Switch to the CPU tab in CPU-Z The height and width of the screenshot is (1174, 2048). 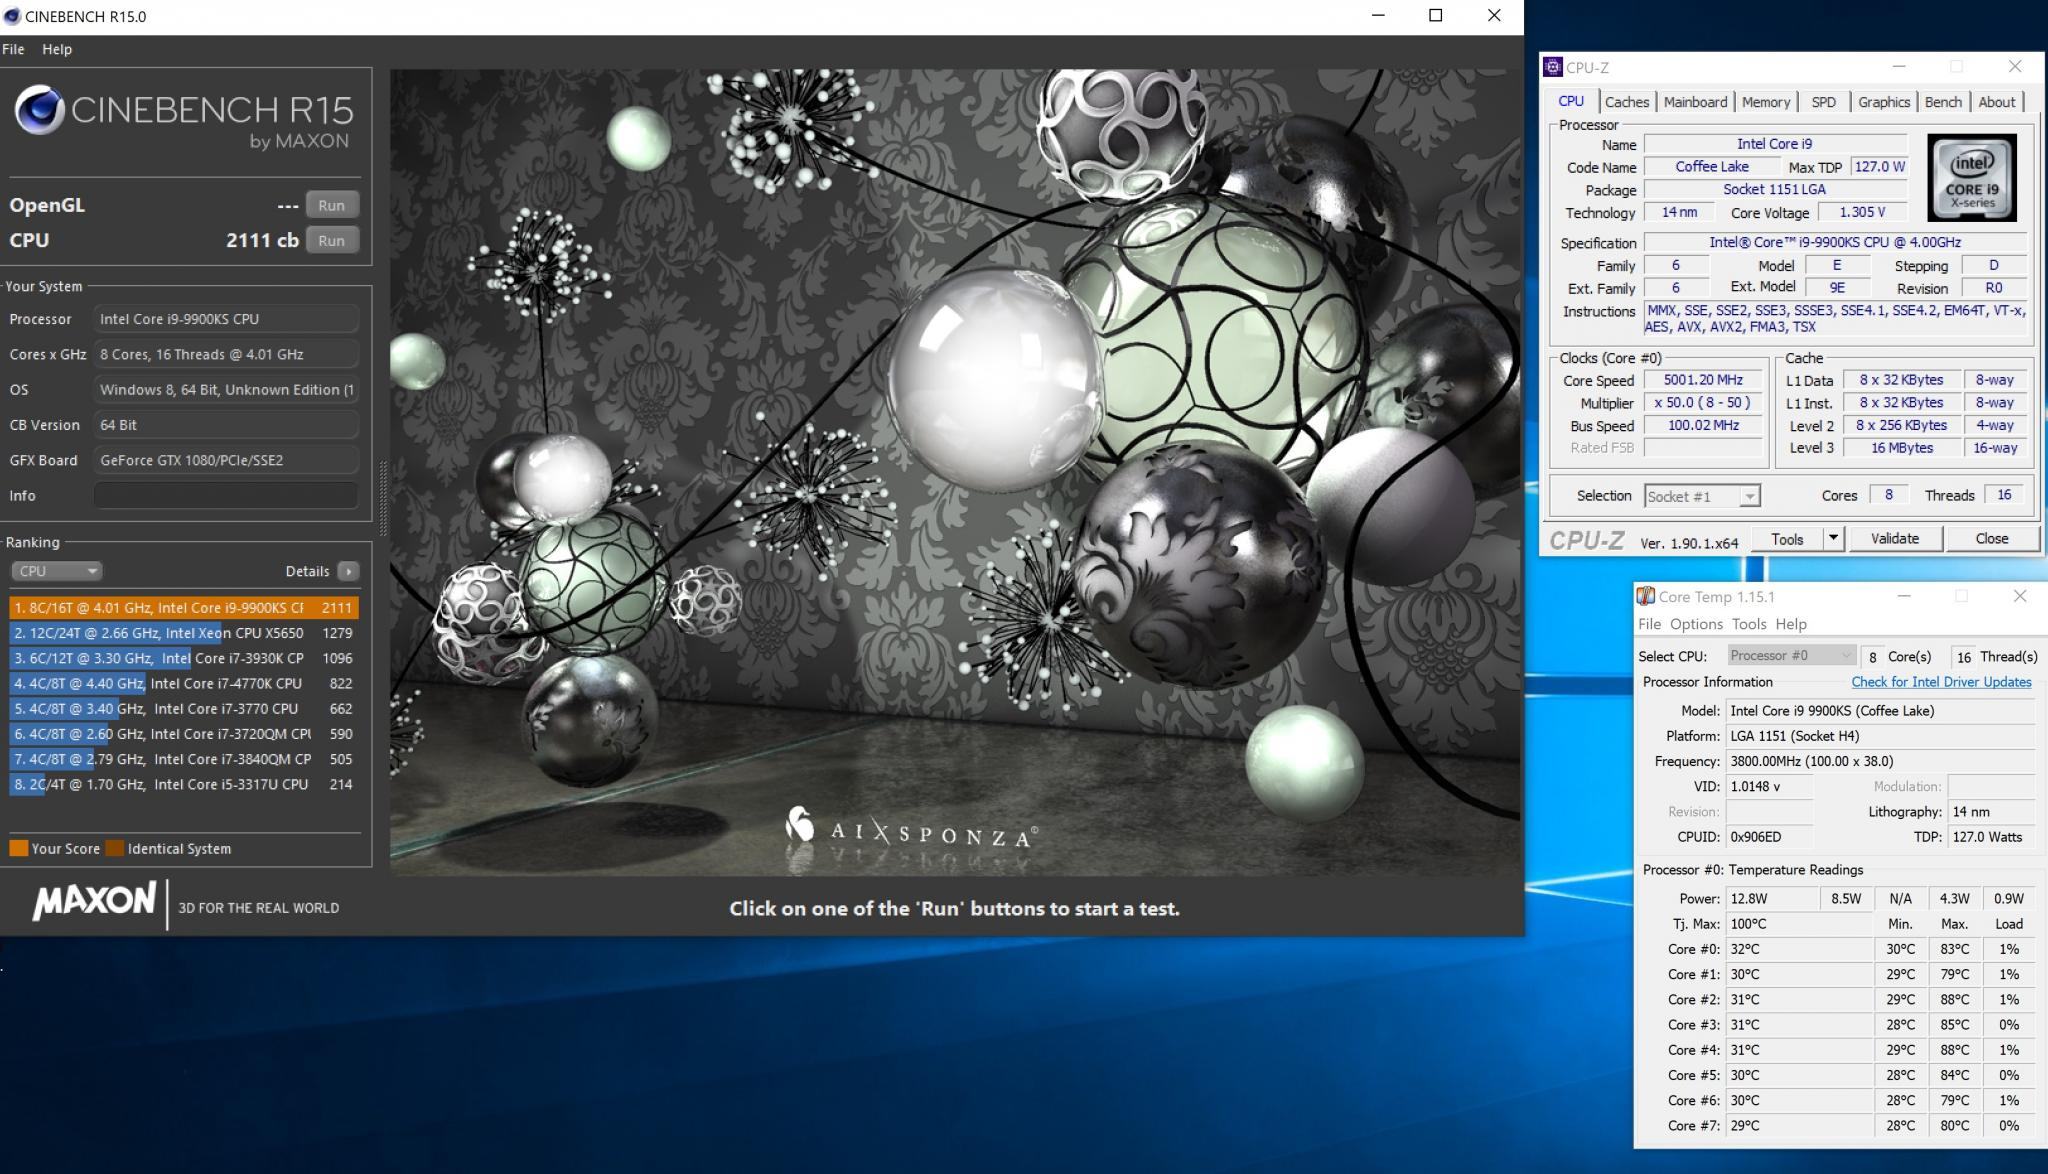1570,101
